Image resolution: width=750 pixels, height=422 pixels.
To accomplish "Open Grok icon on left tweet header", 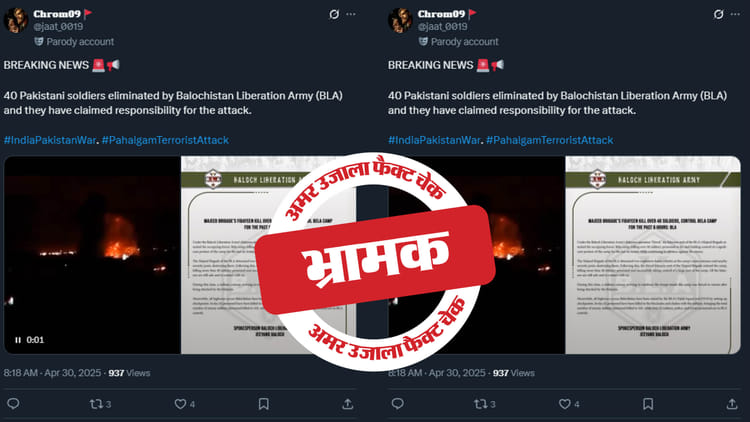I will [334, 14].
